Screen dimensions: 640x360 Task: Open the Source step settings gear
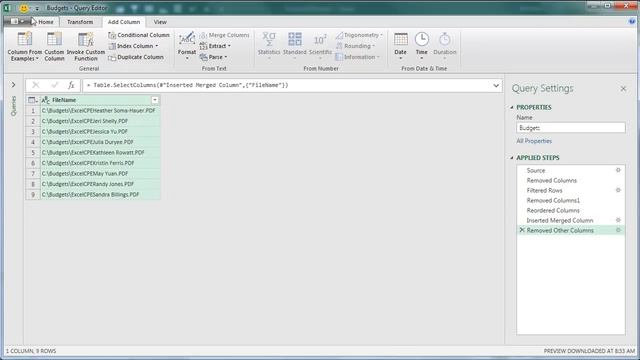618,170
